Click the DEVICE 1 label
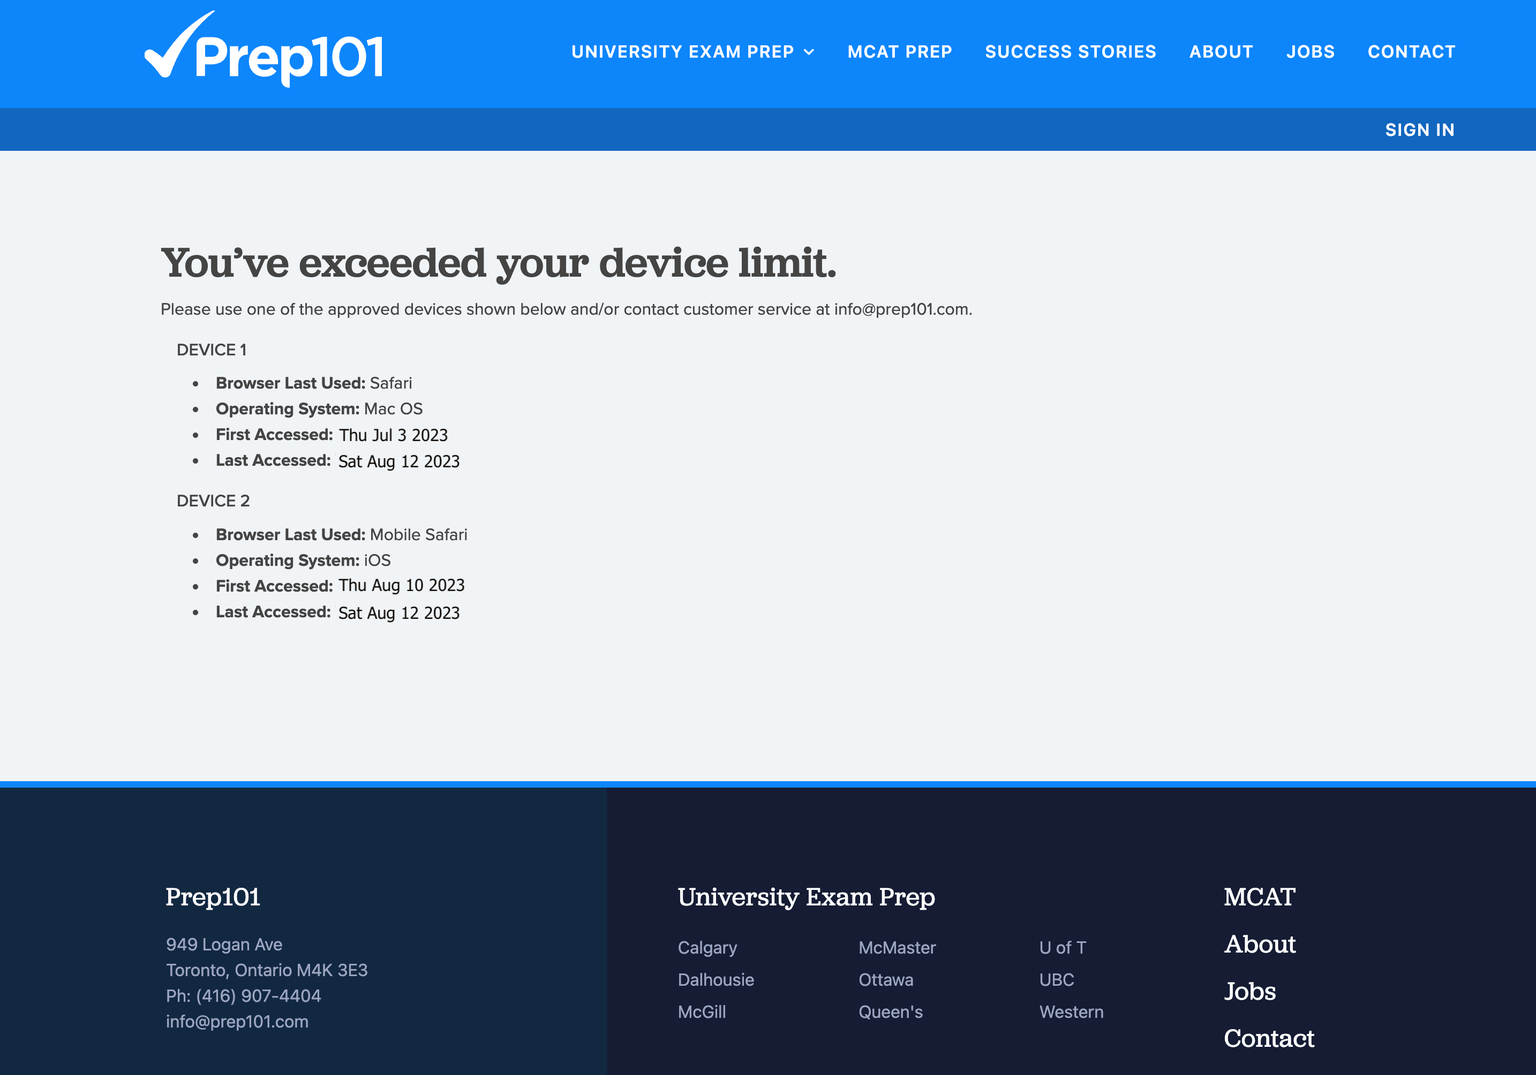 pyautogui.click(x=211, y=350)
